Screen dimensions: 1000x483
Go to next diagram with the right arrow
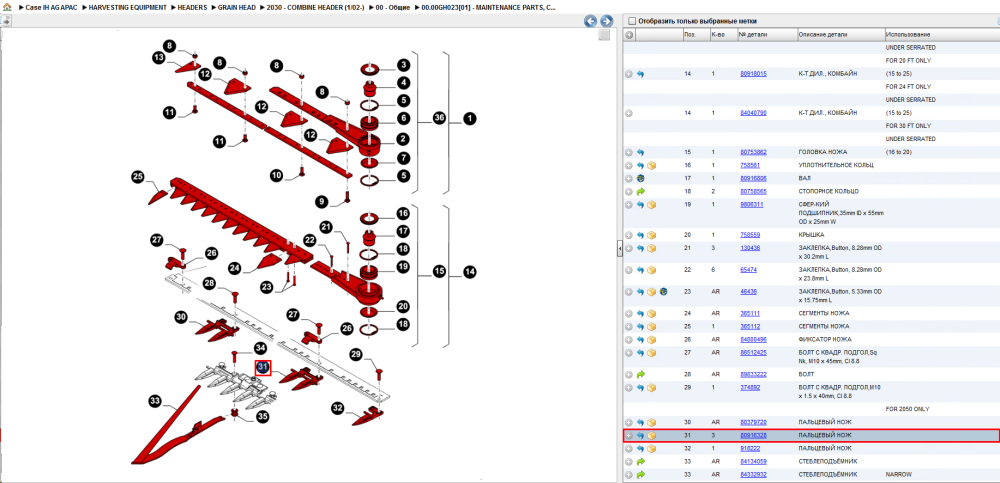607,21
